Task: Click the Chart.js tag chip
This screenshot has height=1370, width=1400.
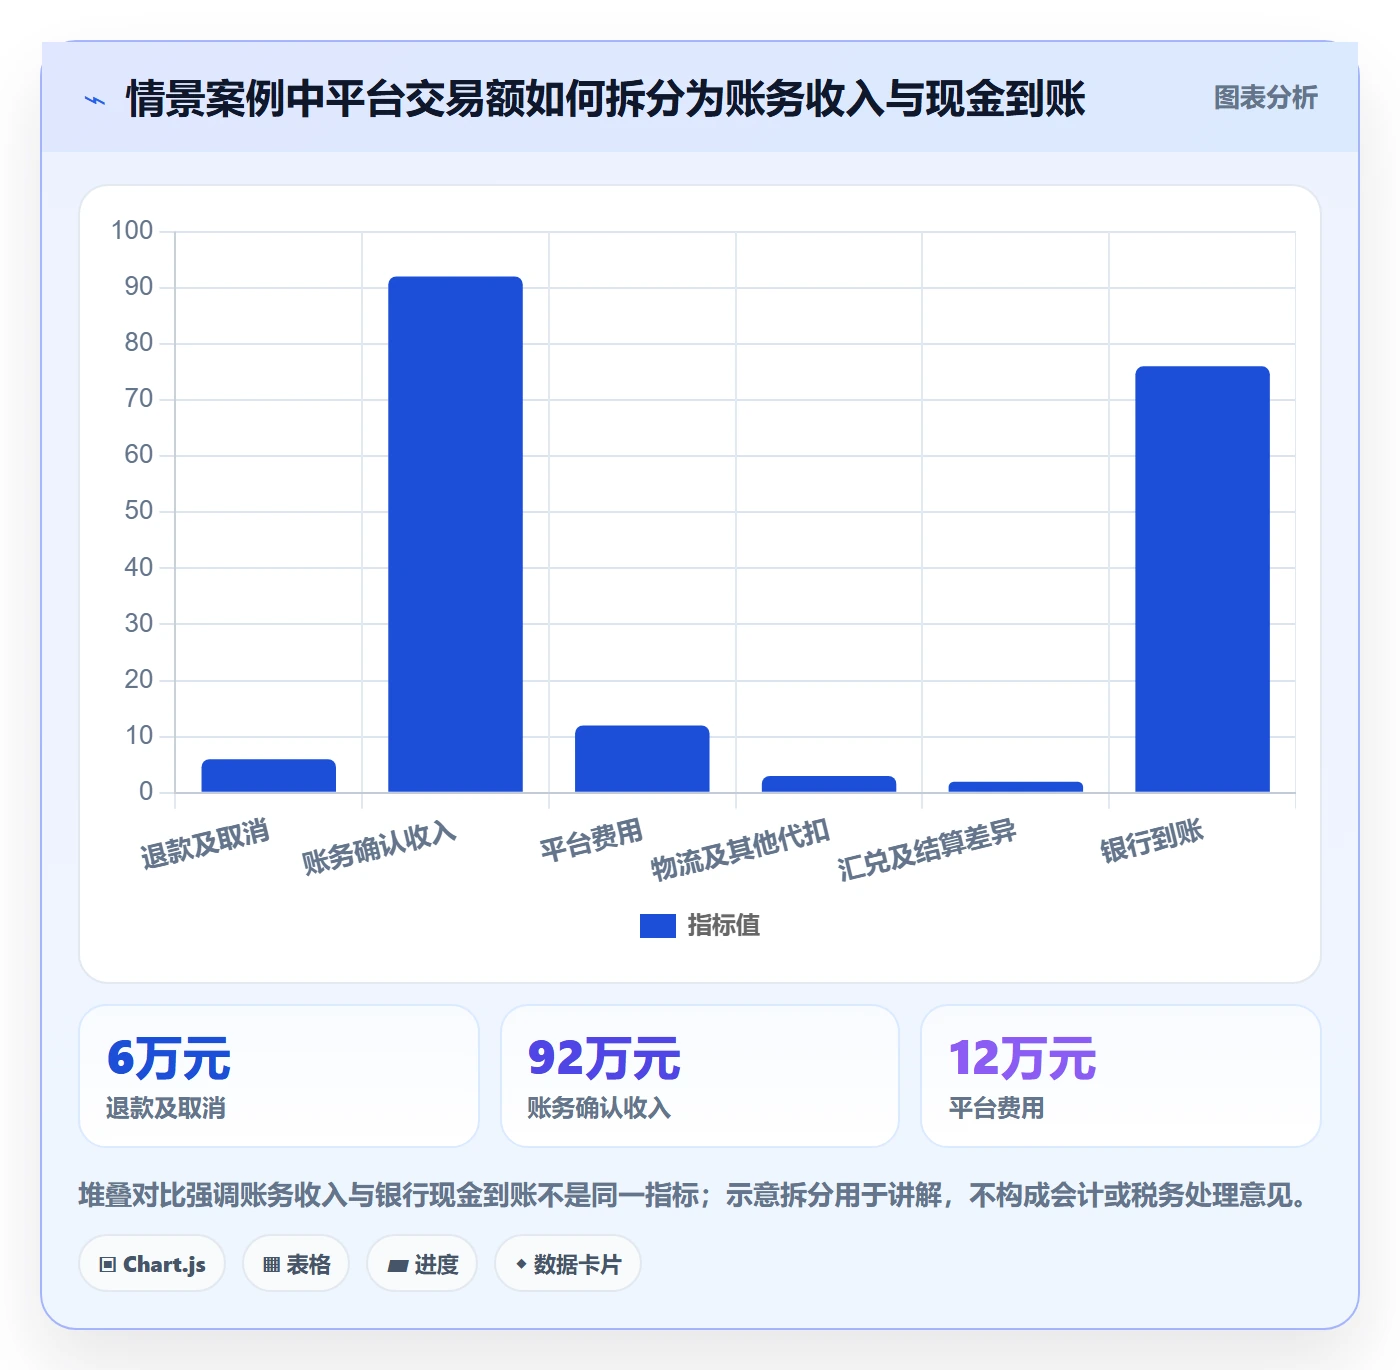Action: (x=152, y=1264)
